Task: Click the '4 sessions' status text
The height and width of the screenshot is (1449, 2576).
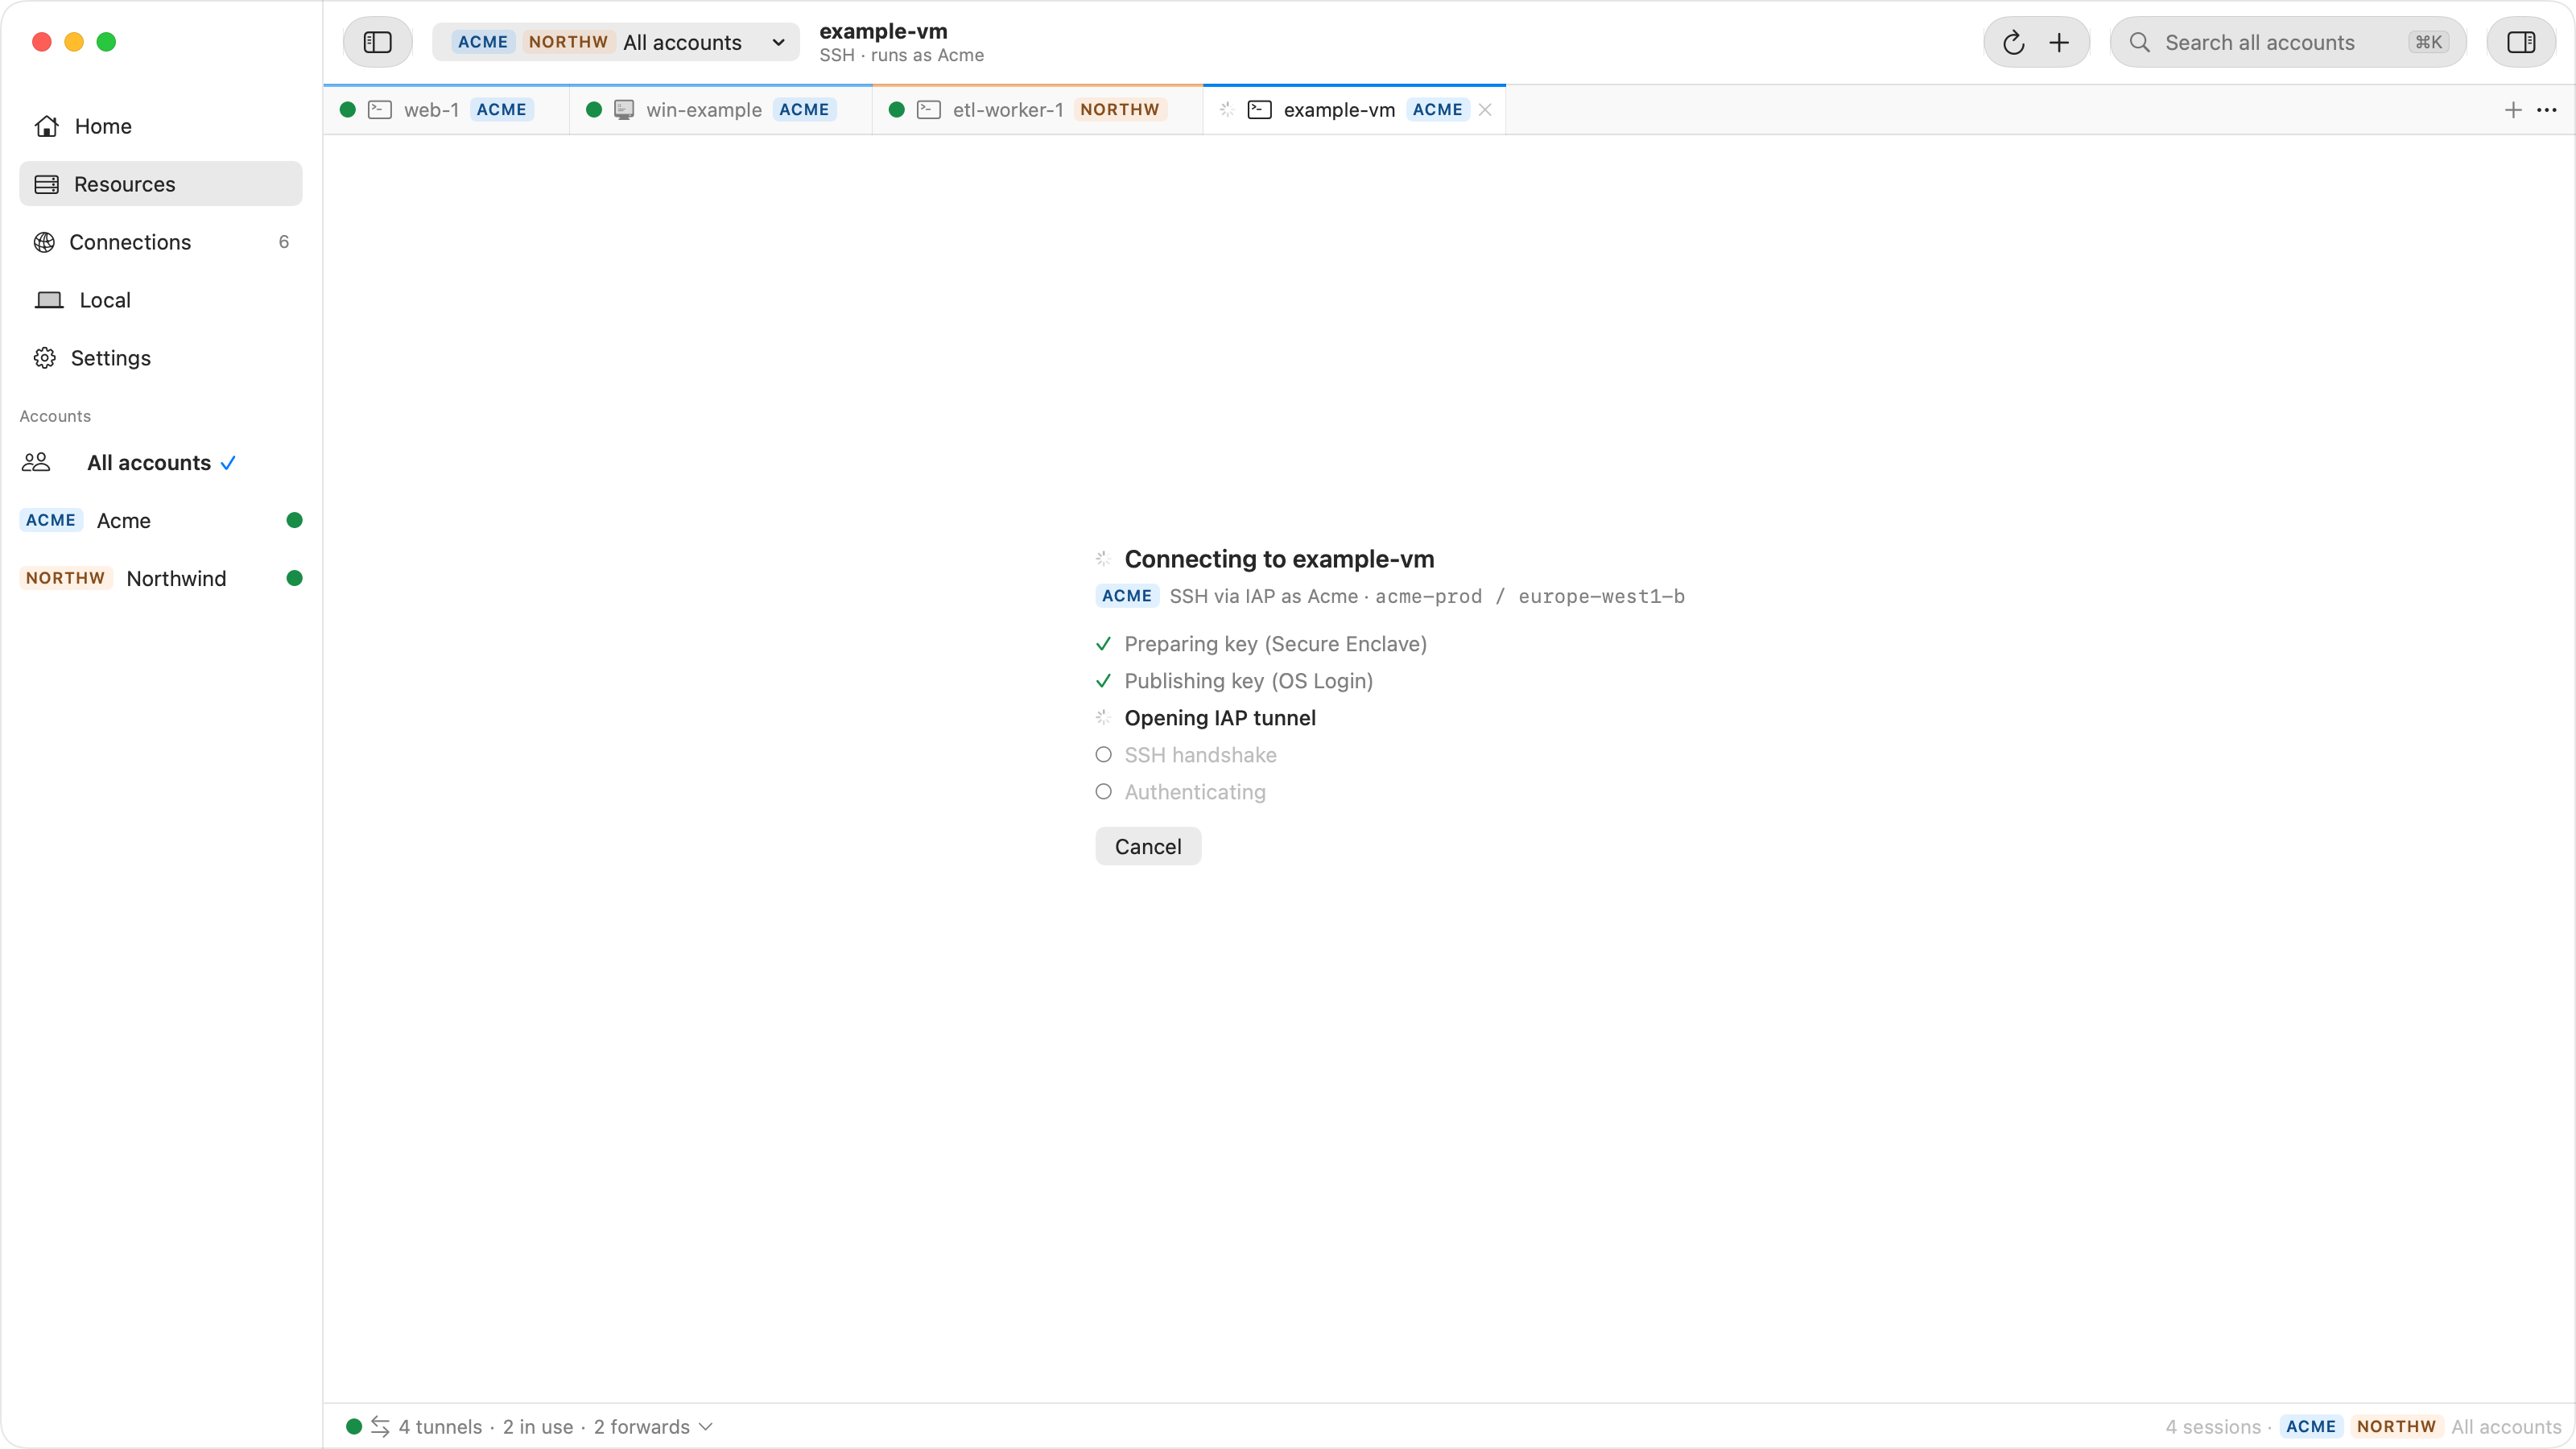Action: (2213, 1427)
